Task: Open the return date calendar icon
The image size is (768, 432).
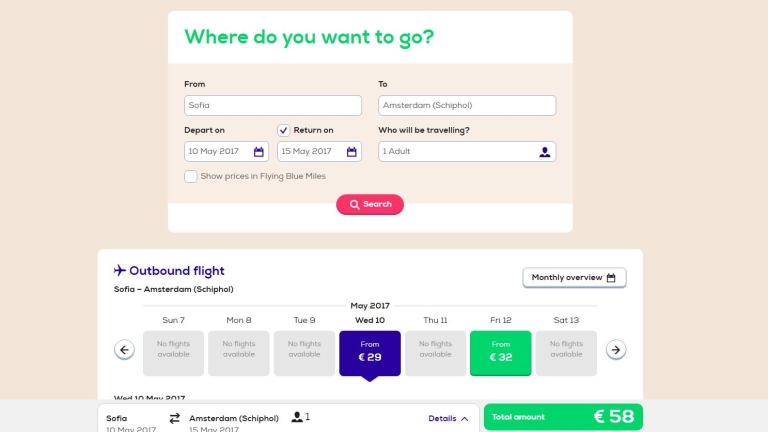Action: coord(352,152)
